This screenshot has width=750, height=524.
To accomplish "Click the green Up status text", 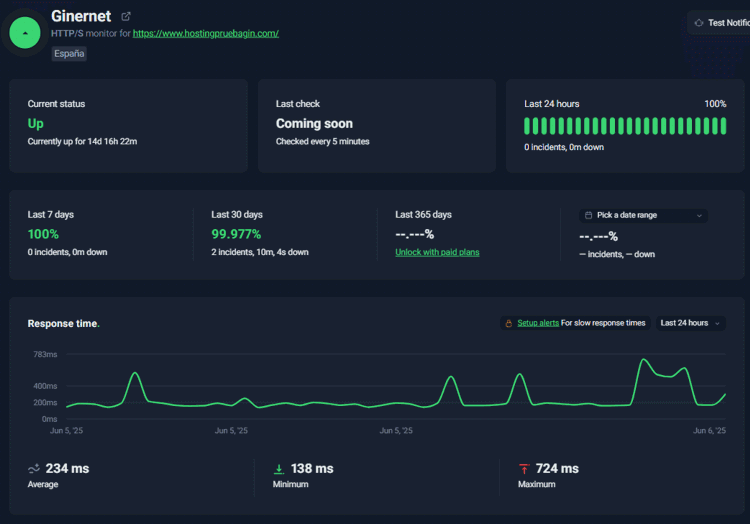I will [x=35, y=124].
